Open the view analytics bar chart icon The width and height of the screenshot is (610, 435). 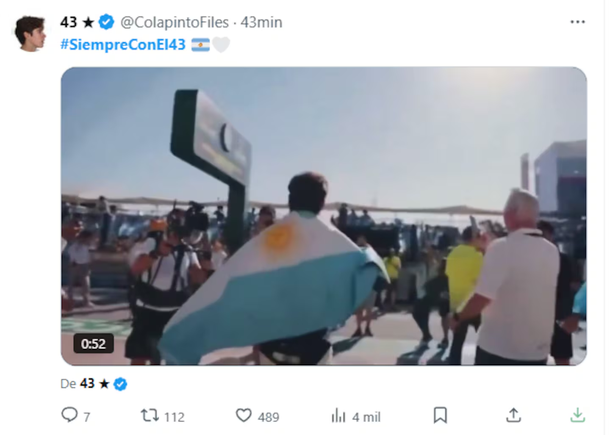338,415
